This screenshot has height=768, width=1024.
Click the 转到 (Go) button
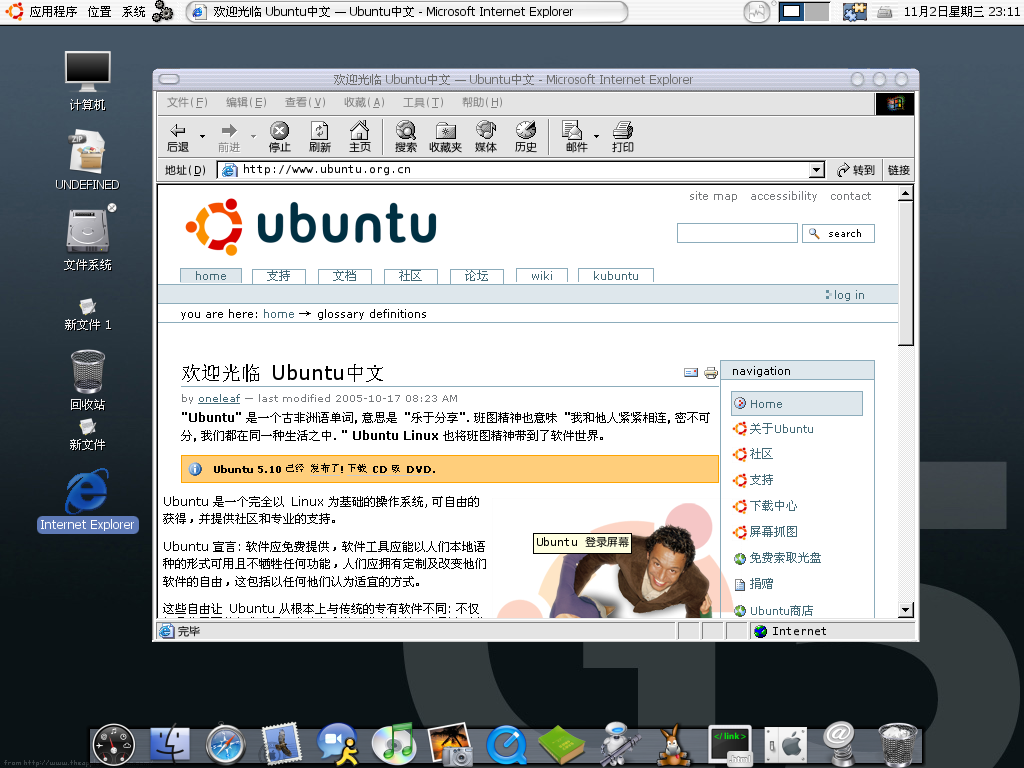coord(856,170)
